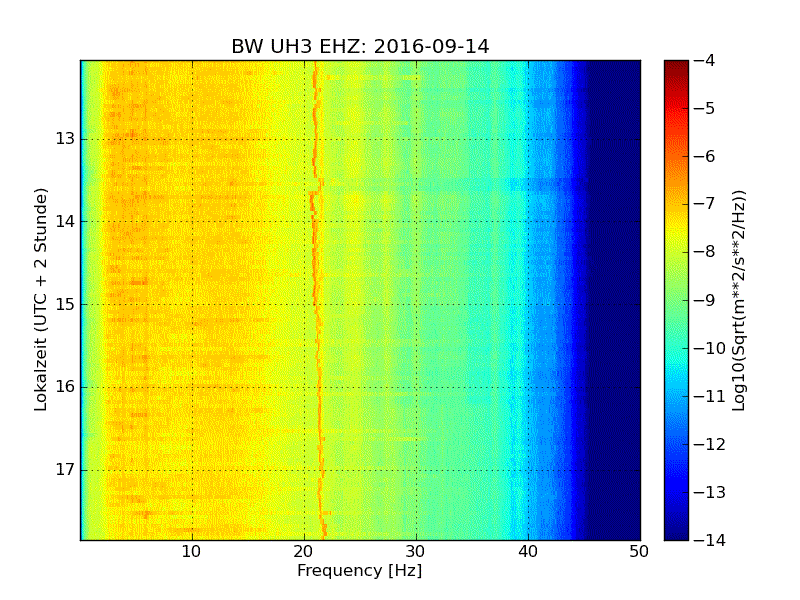Screen dimensions: 800x600
Task: Click the colorbar tick label −14
Action: tap(710, 540)
